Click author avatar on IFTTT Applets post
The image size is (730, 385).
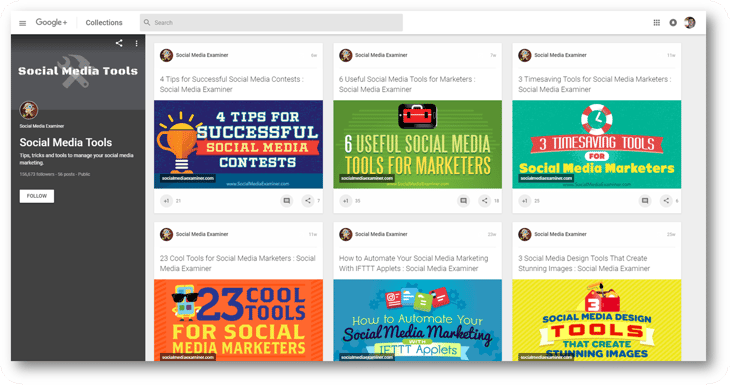(345, 234)
